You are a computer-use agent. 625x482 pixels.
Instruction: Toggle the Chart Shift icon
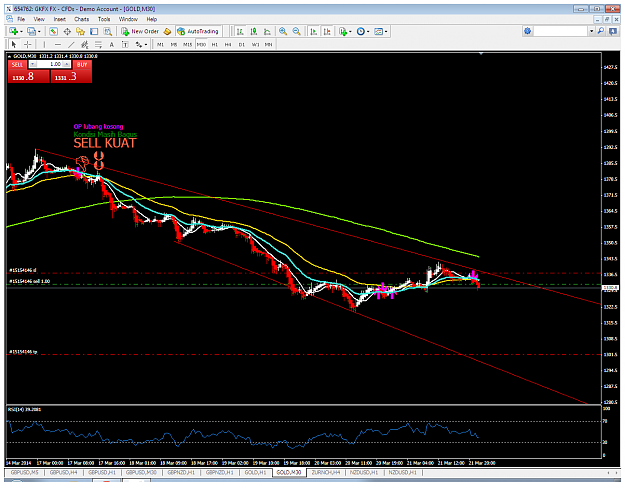[327, 31]
